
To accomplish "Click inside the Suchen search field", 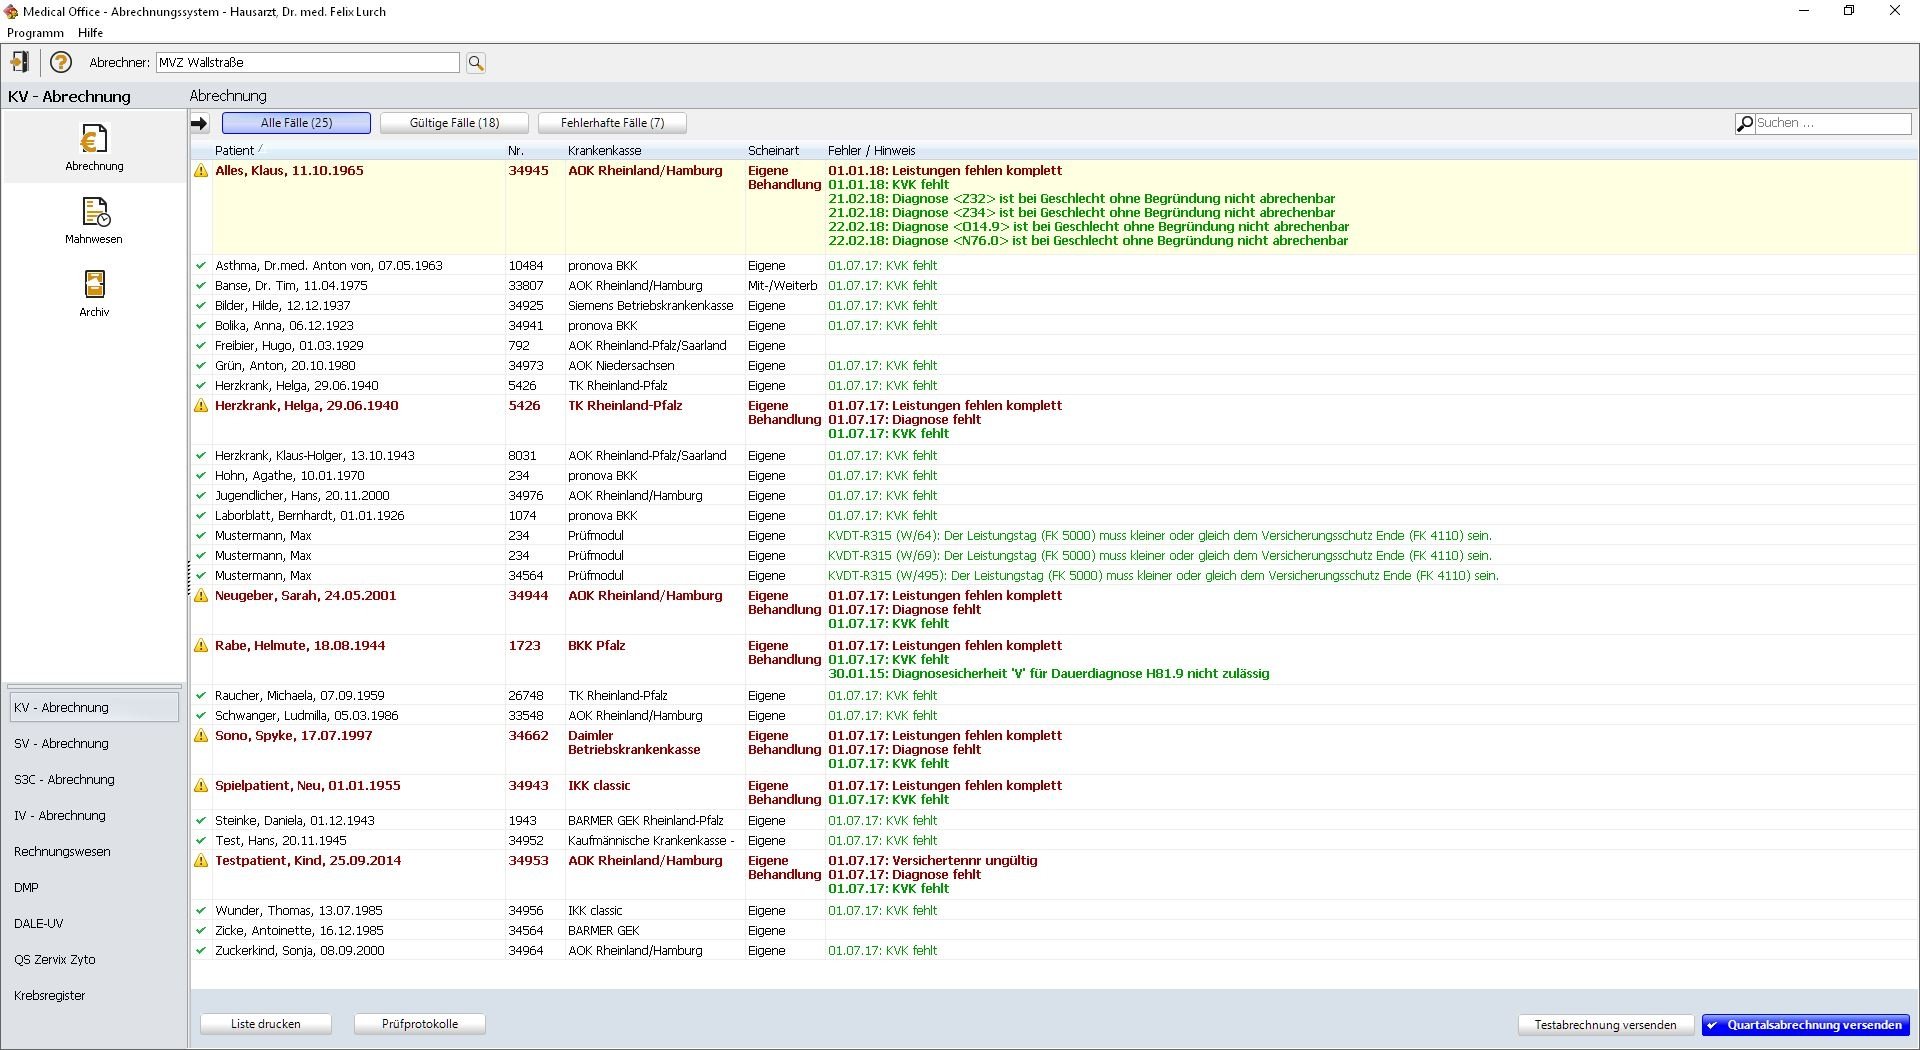I will (x=1830, y=123).
